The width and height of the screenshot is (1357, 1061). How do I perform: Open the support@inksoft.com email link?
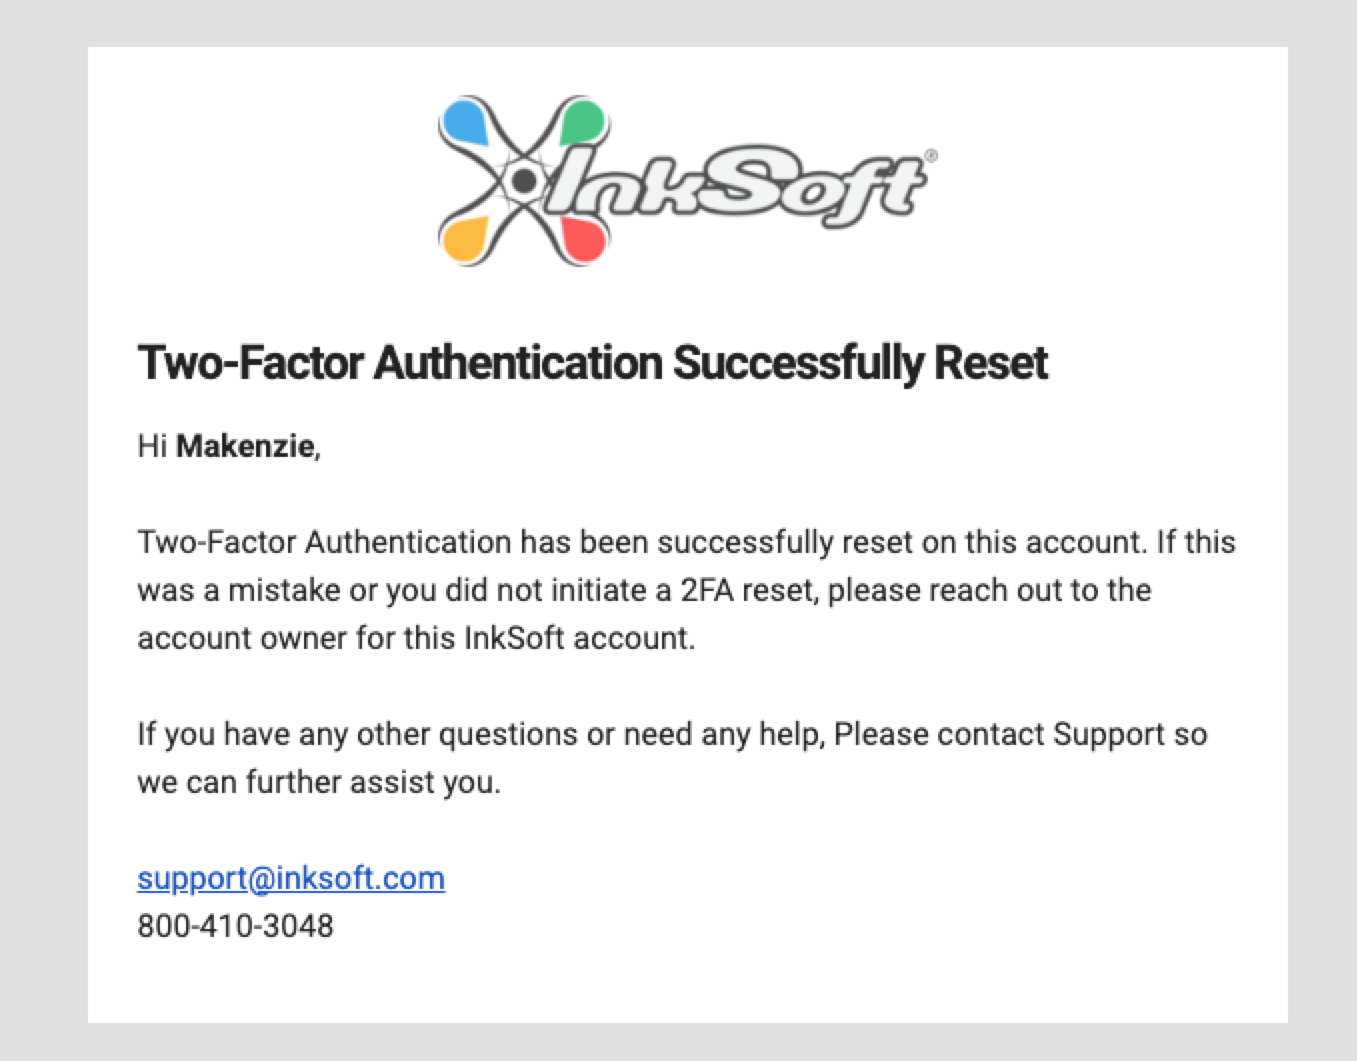[291, 878]
